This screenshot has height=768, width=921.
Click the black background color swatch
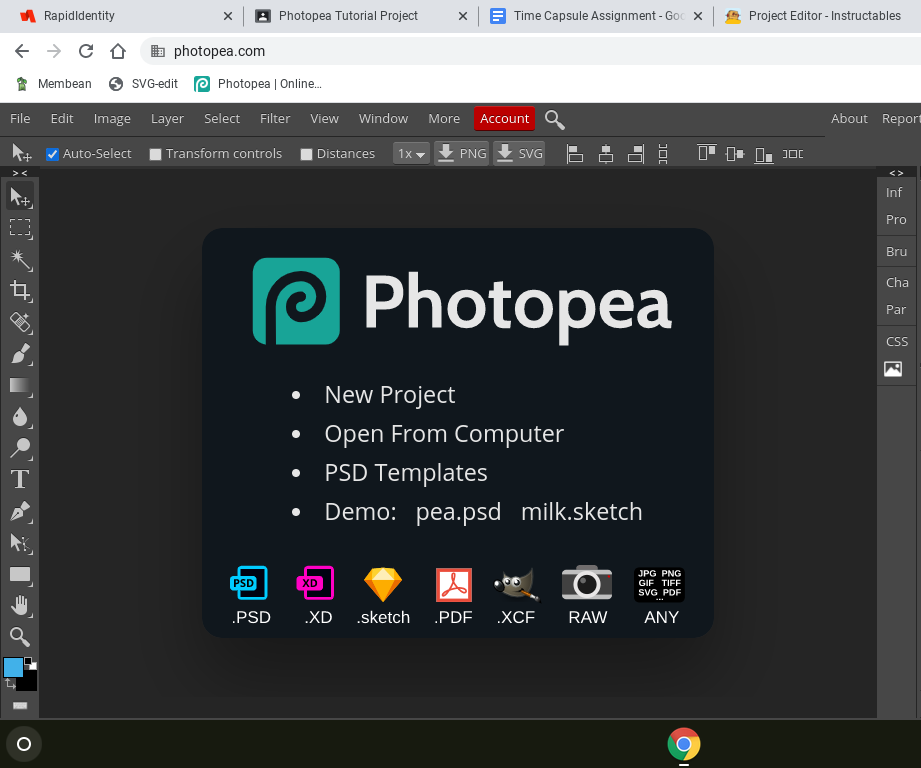coord(29,682)
